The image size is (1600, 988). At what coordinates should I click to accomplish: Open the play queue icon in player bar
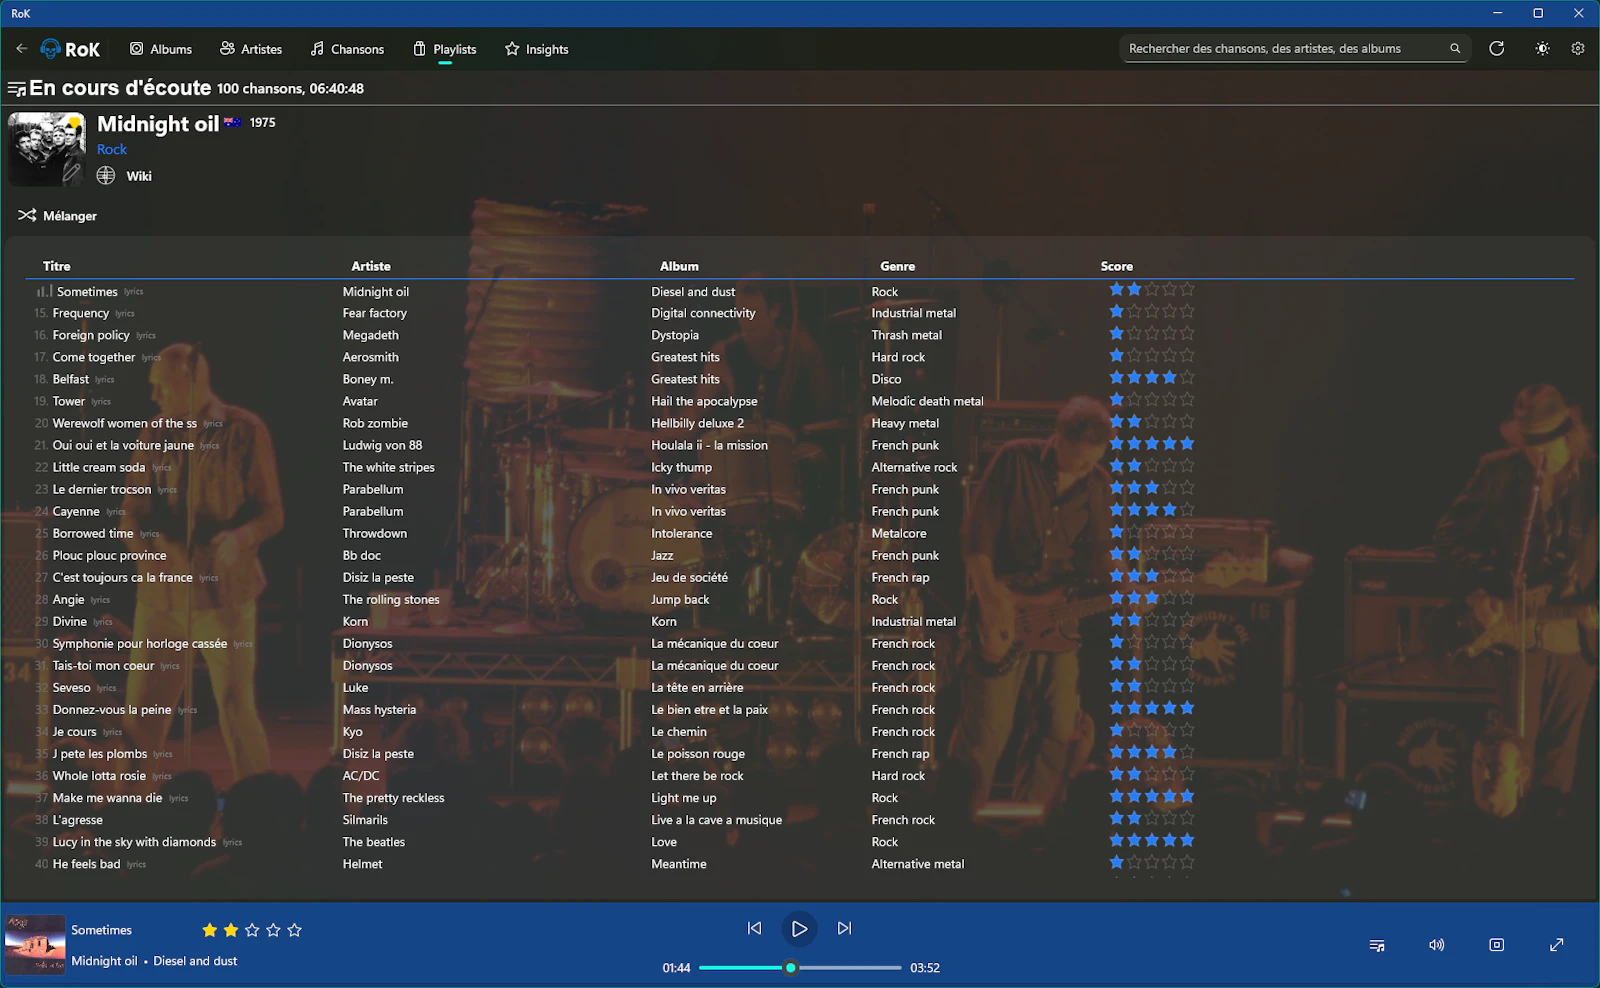[x=1377, y=945]
